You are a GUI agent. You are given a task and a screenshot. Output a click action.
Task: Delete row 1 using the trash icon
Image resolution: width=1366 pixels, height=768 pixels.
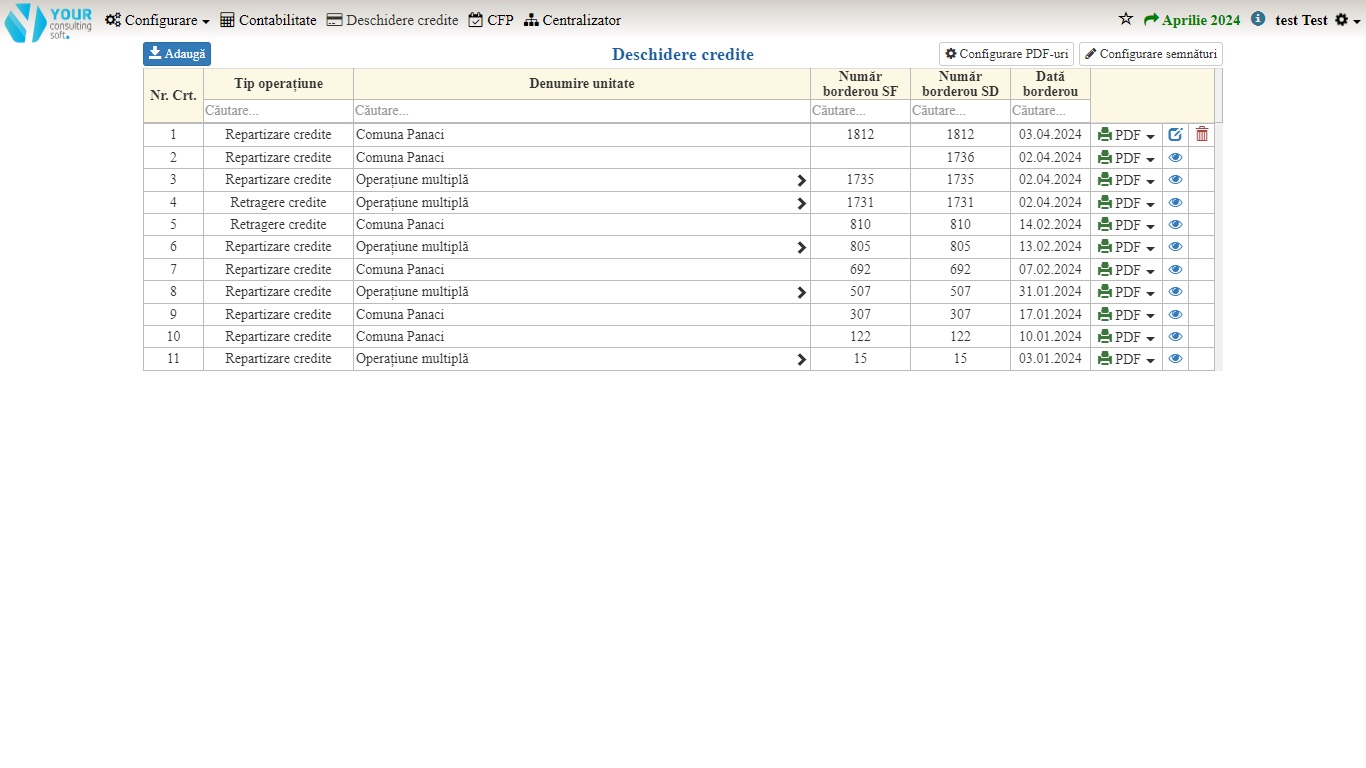pos(1202,135)
